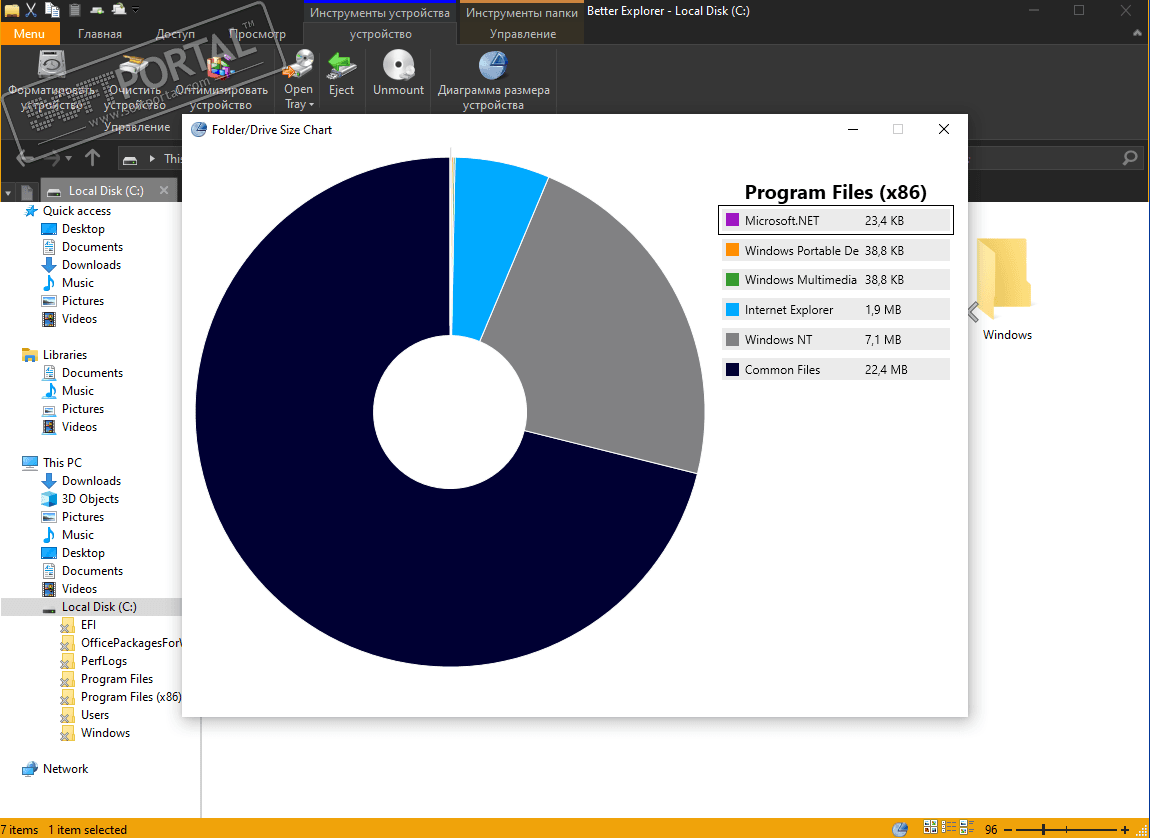
Task: Select Quick access in navigation pane
Action: (x=76, y=210)
